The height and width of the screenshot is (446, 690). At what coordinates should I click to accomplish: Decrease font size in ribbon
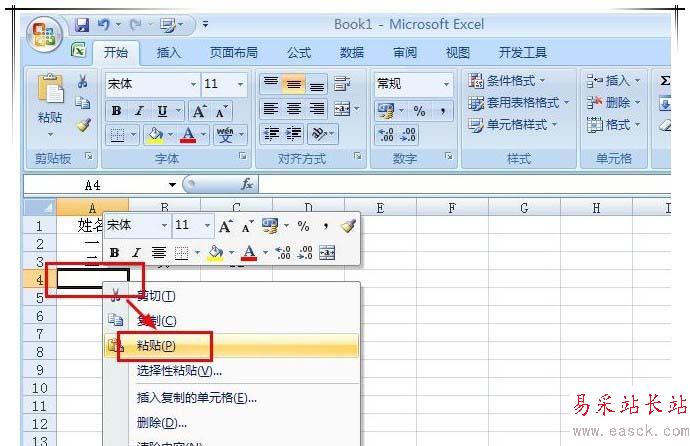pyautogui.click(x=221, y=111)
